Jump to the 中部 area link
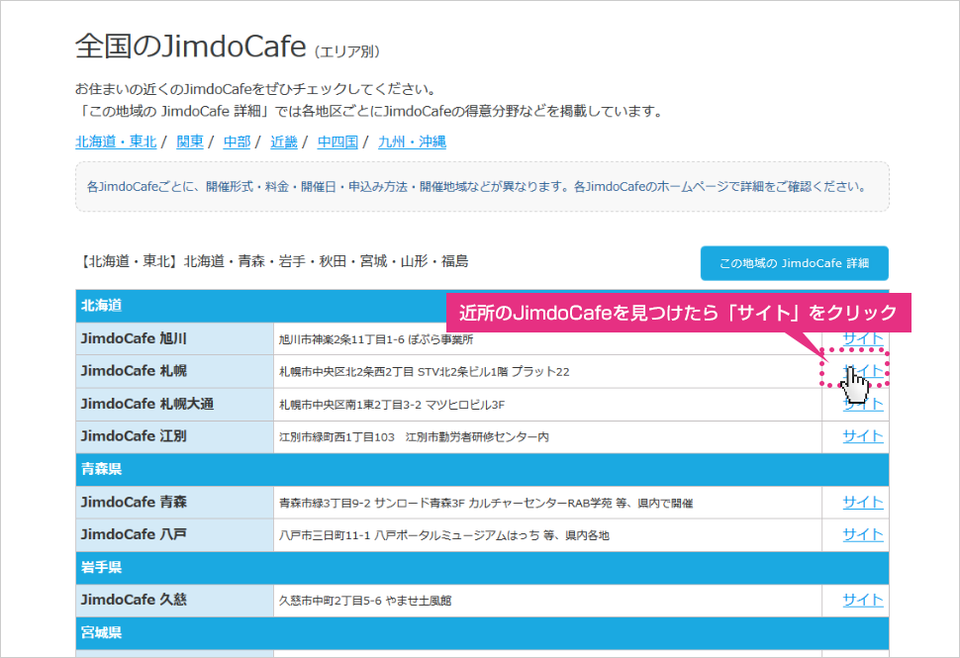 click(x=237, y=141)
